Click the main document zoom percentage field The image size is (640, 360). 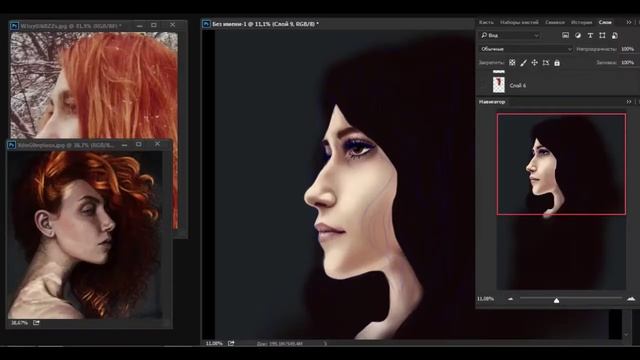pos(214,343)
